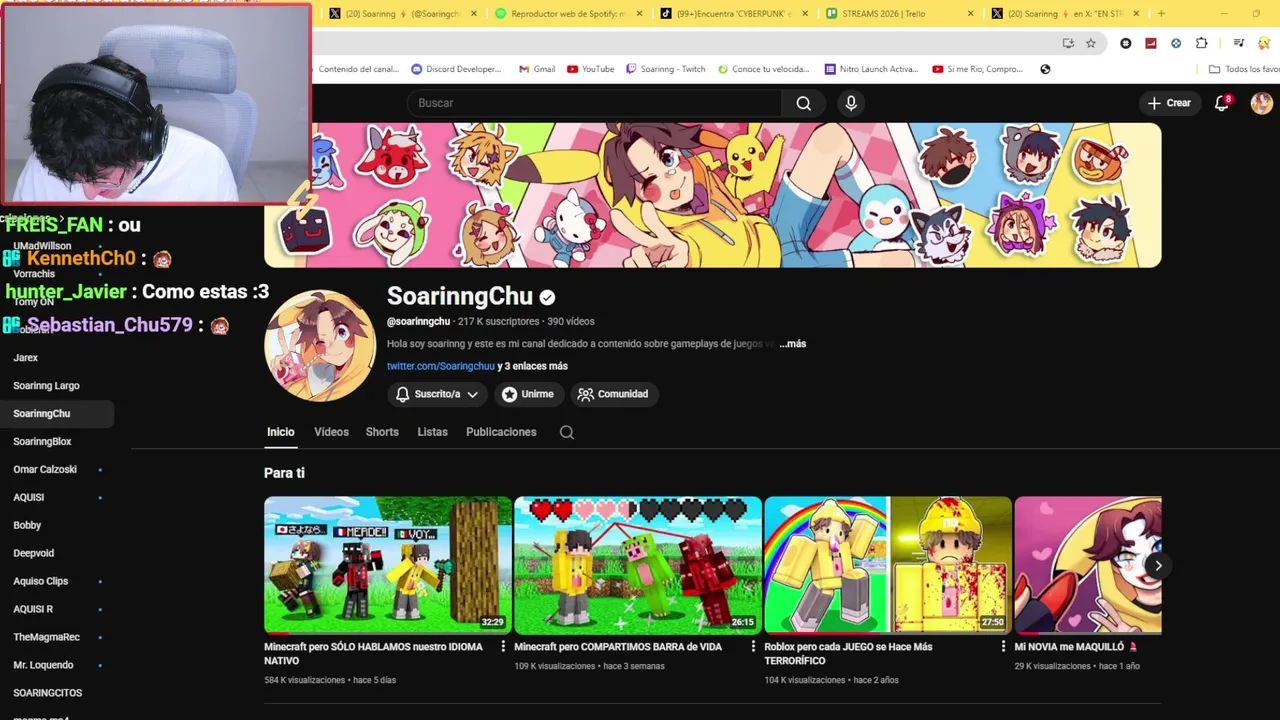Click the black round extension icon

(x=1126, y=43)
